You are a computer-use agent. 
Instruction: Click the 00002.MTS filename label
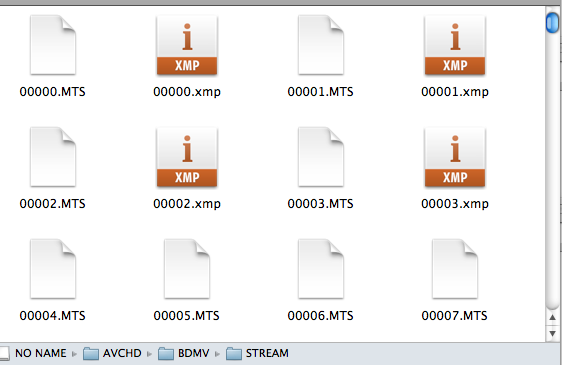[53, 204]
